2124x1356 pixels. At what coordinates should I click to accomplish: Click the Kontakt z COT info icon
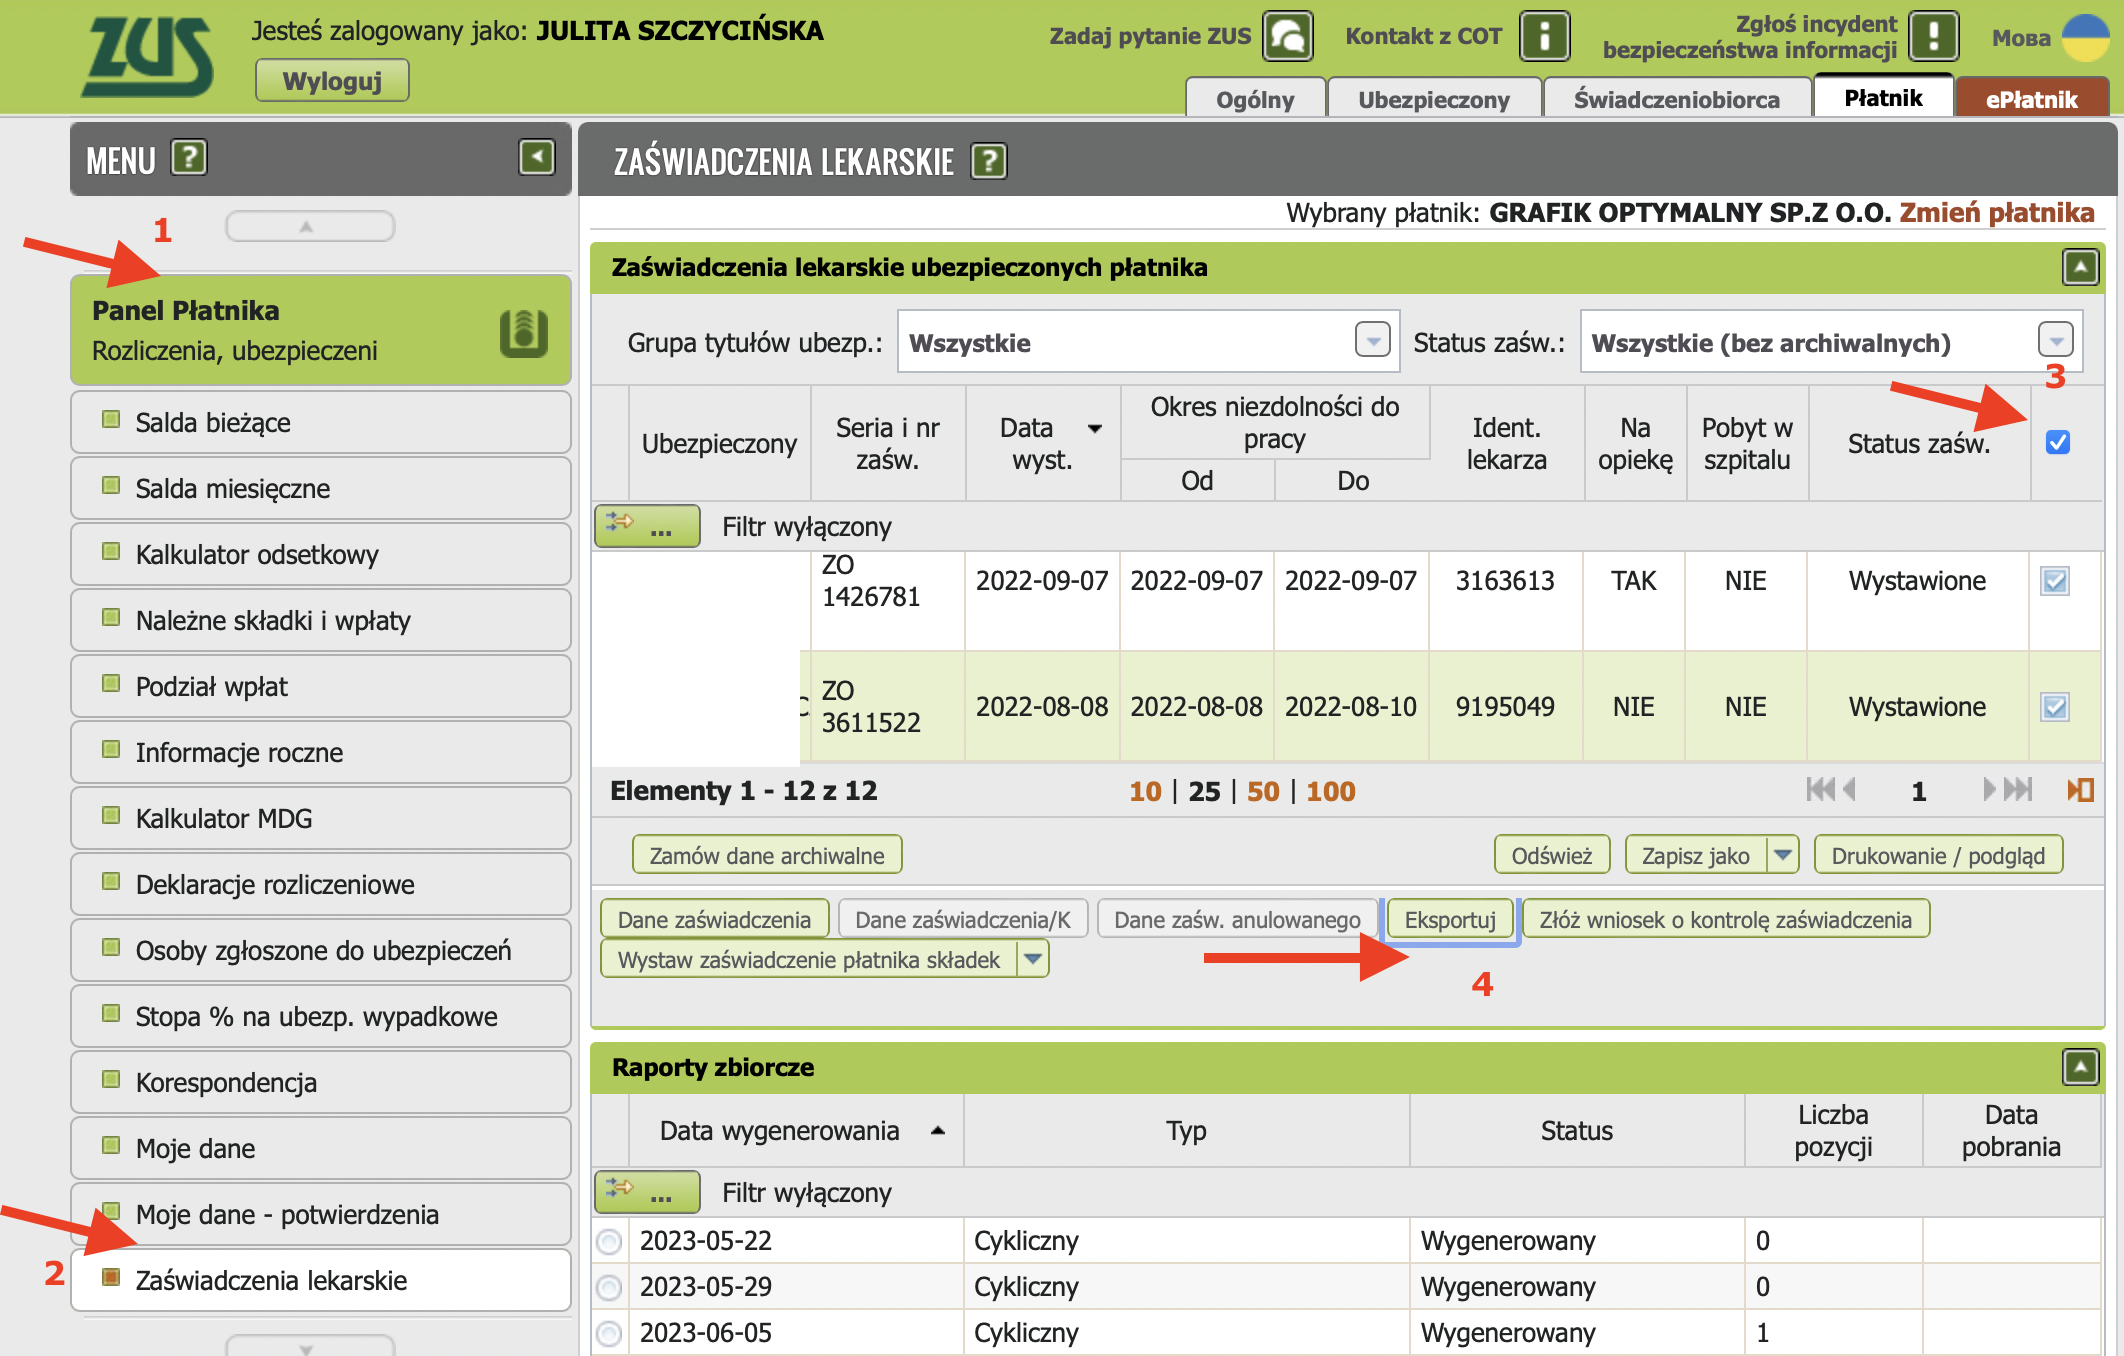1543,37
